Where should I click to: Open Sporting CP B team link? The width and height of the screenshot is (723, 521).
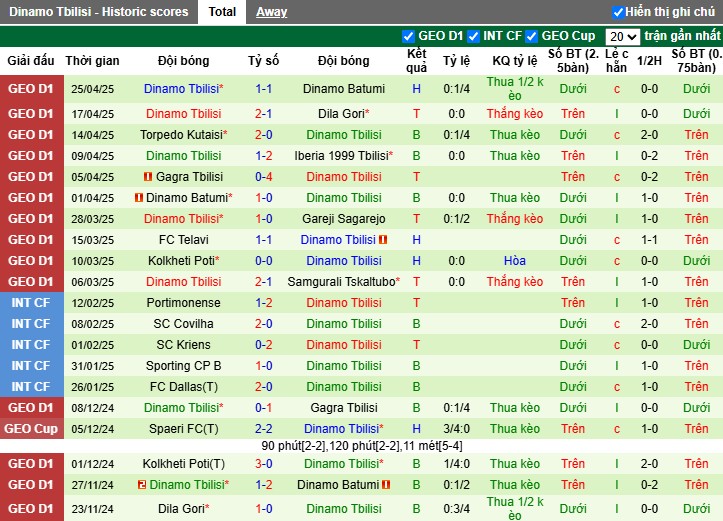tap(184, 366)
